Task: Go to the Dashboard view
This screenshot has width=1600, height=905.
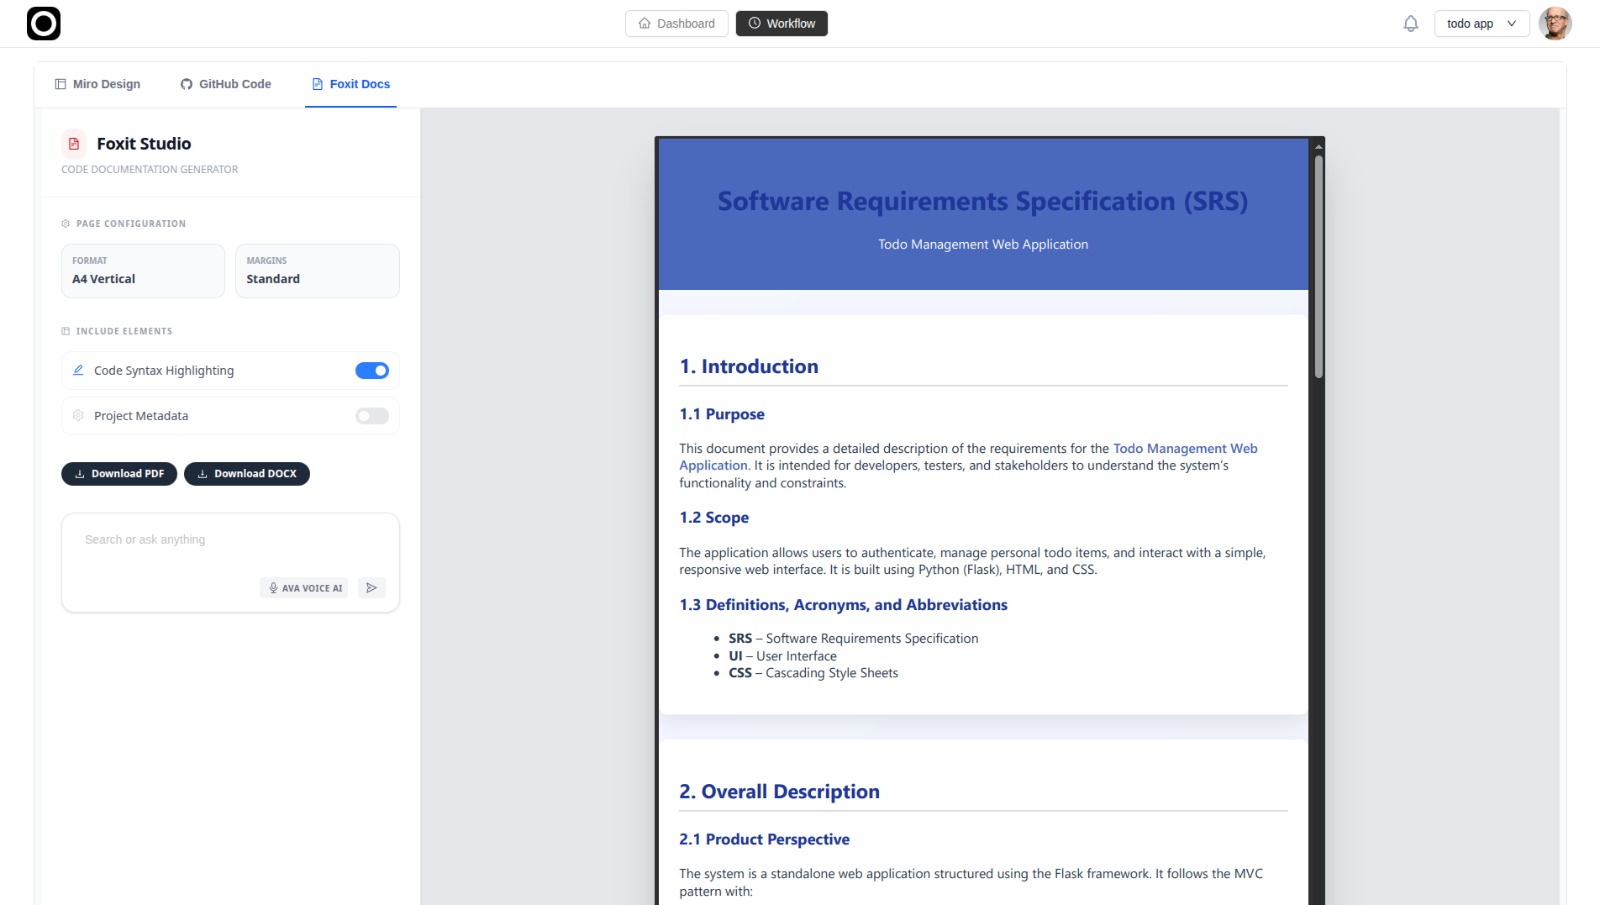Action: (677, 23)
